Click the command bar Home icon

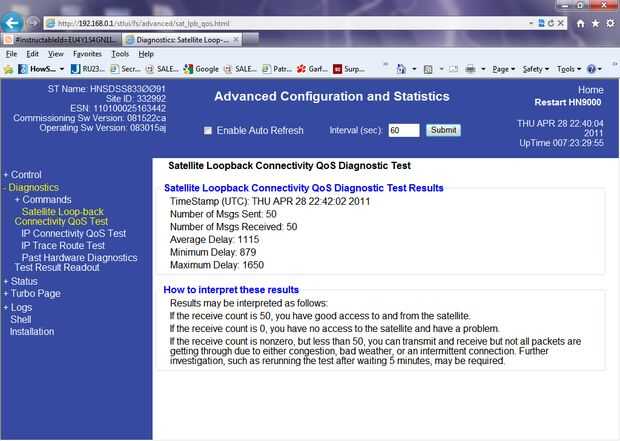(401, 69)
